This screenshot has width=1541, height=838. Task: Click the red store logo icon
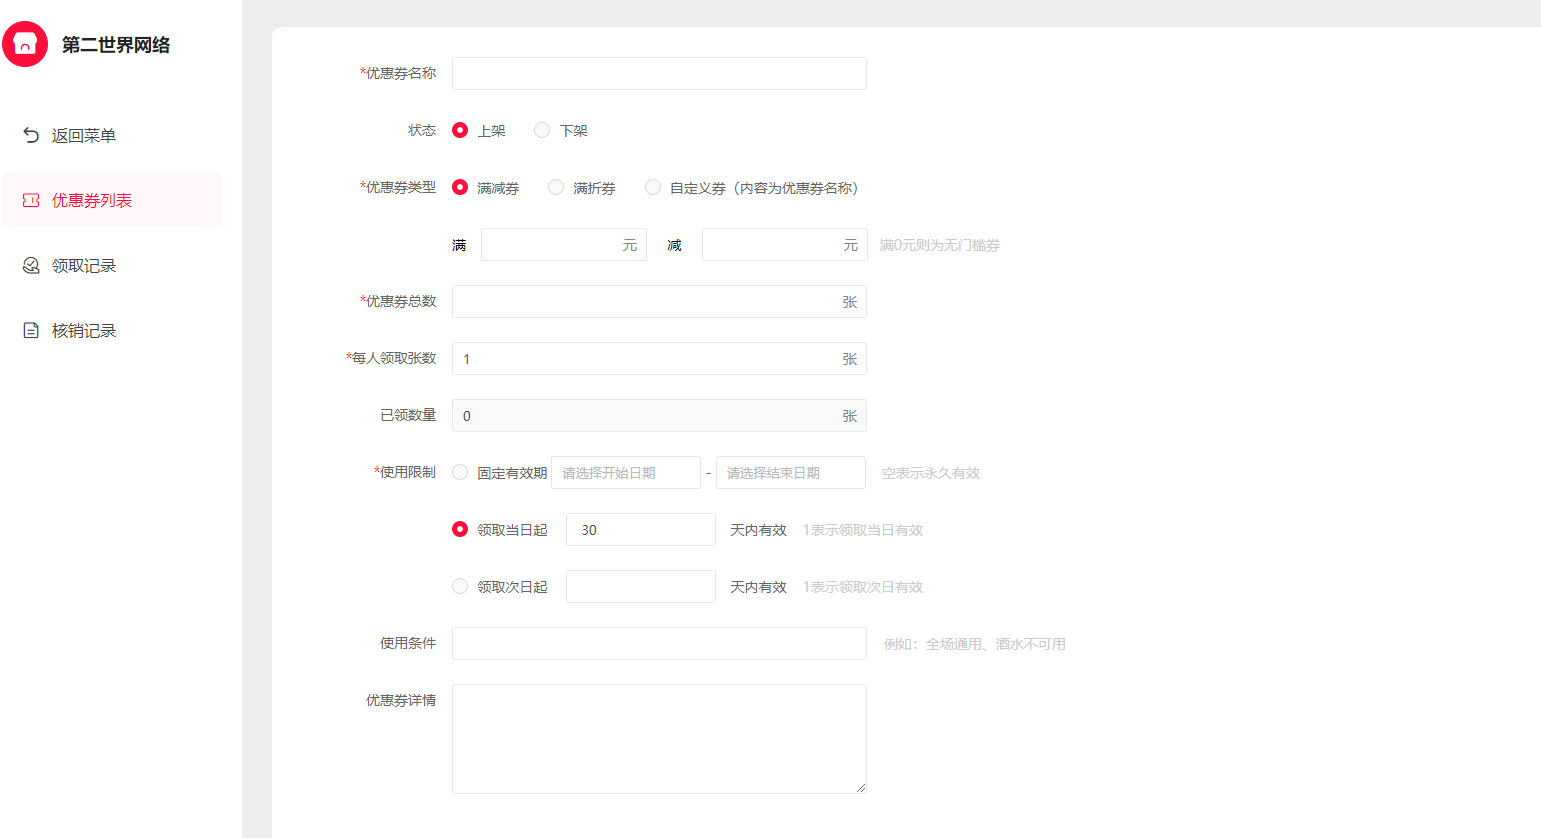point(25,44)
